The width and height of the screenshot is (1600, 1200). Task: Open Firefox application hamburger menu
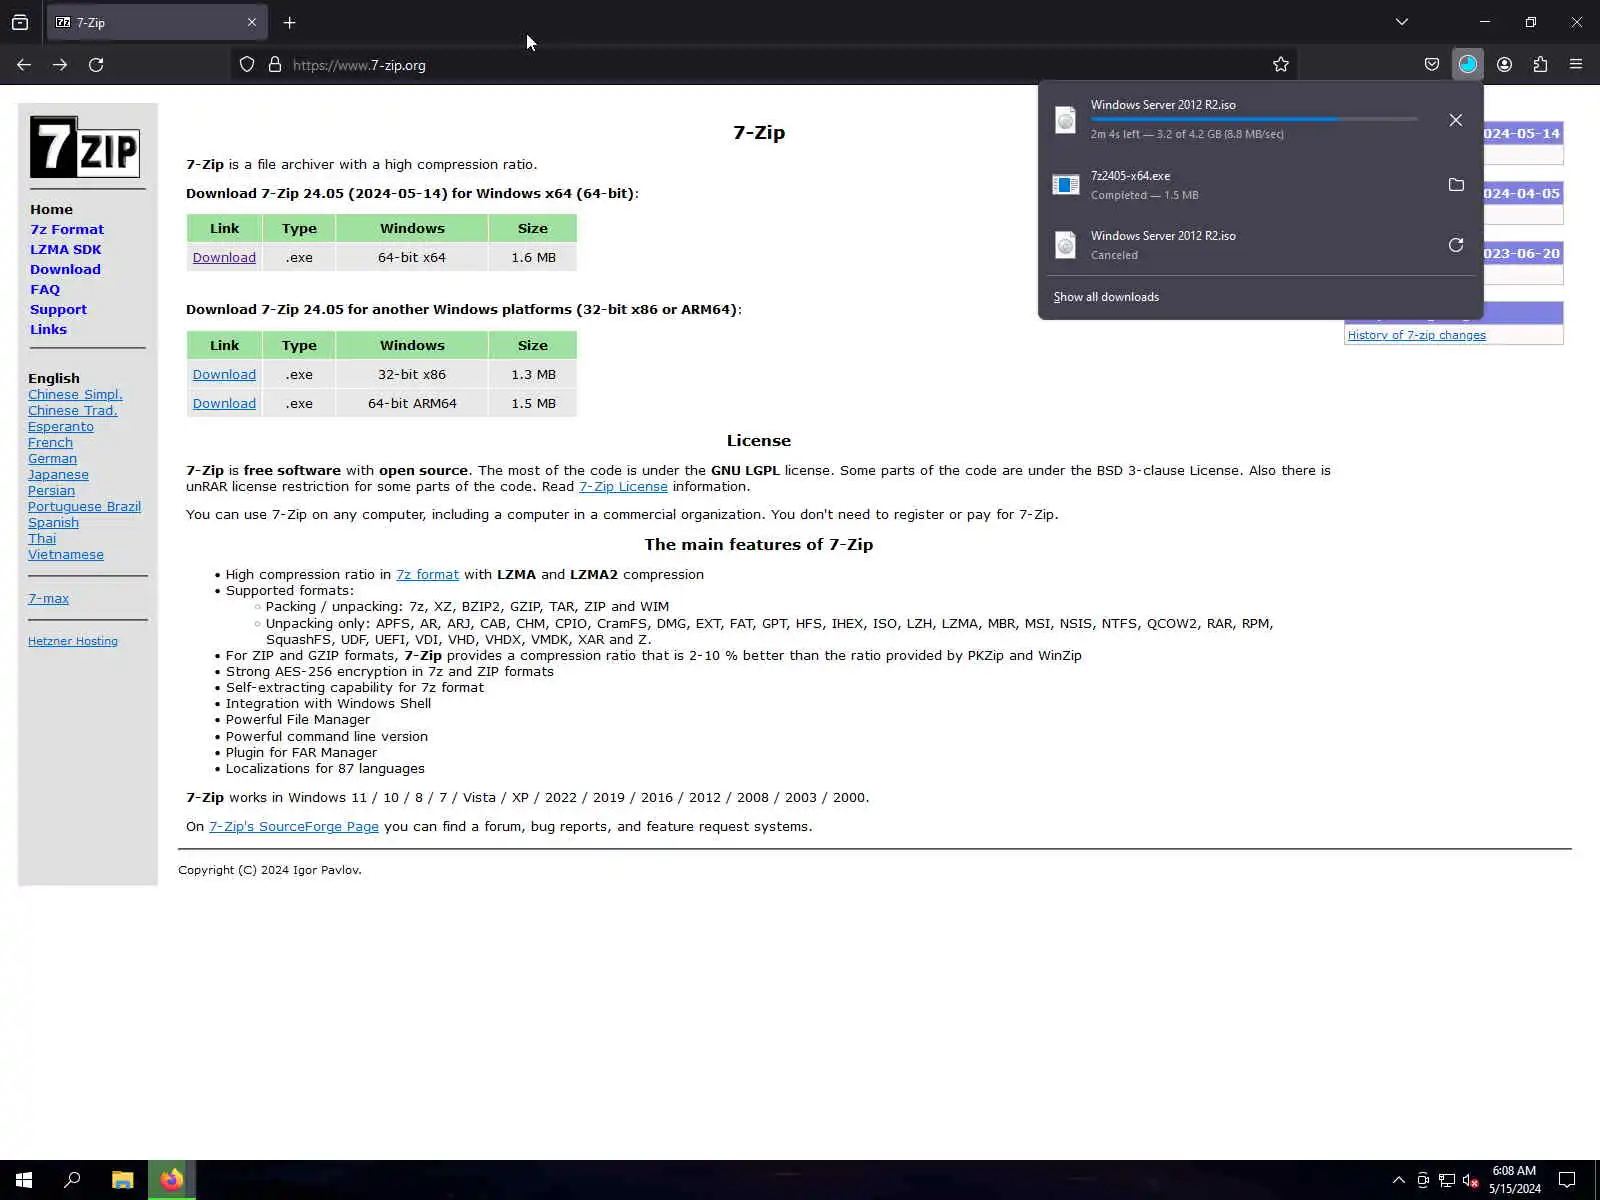click(1576, 65)
